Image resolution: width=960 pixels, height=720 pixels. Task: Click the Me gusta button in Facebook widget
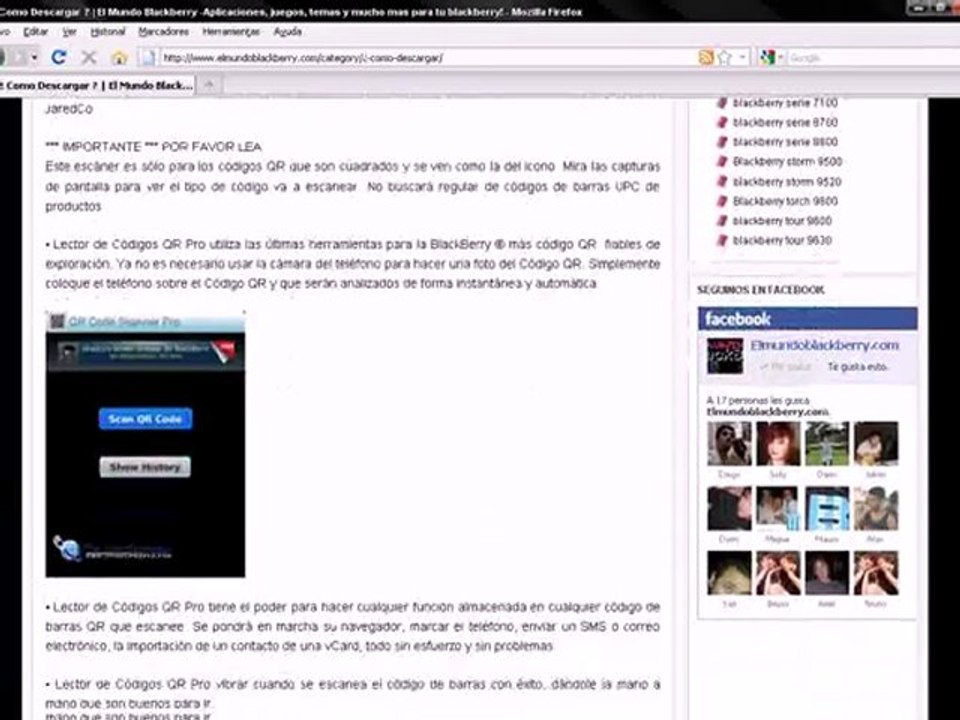[786, 367]
